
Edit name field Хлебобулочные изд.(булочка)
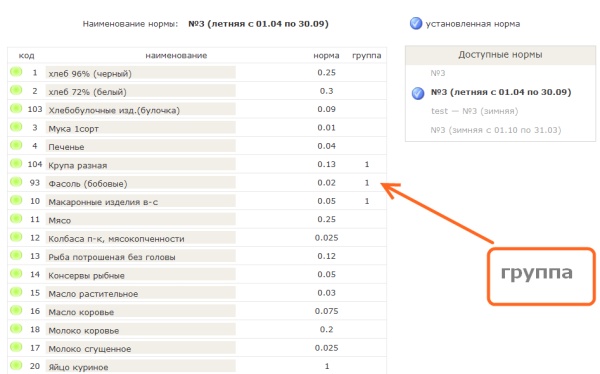coord(140,109)
